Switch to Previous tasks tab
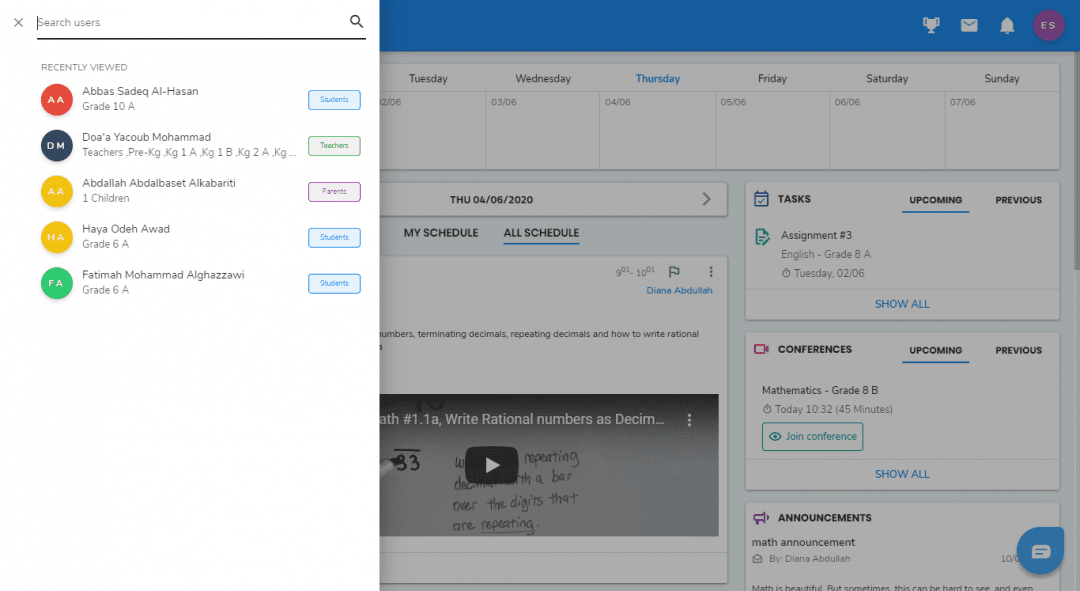Viewport: 1080px width, 591px height. tap(1018, 200)
